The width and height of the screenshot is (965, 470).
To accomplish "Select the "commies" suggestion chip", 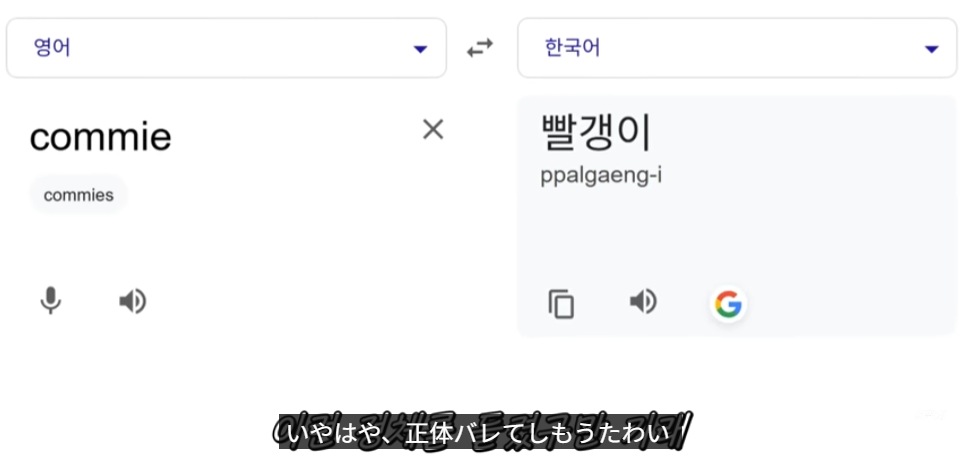I will (x=79, y=195).
